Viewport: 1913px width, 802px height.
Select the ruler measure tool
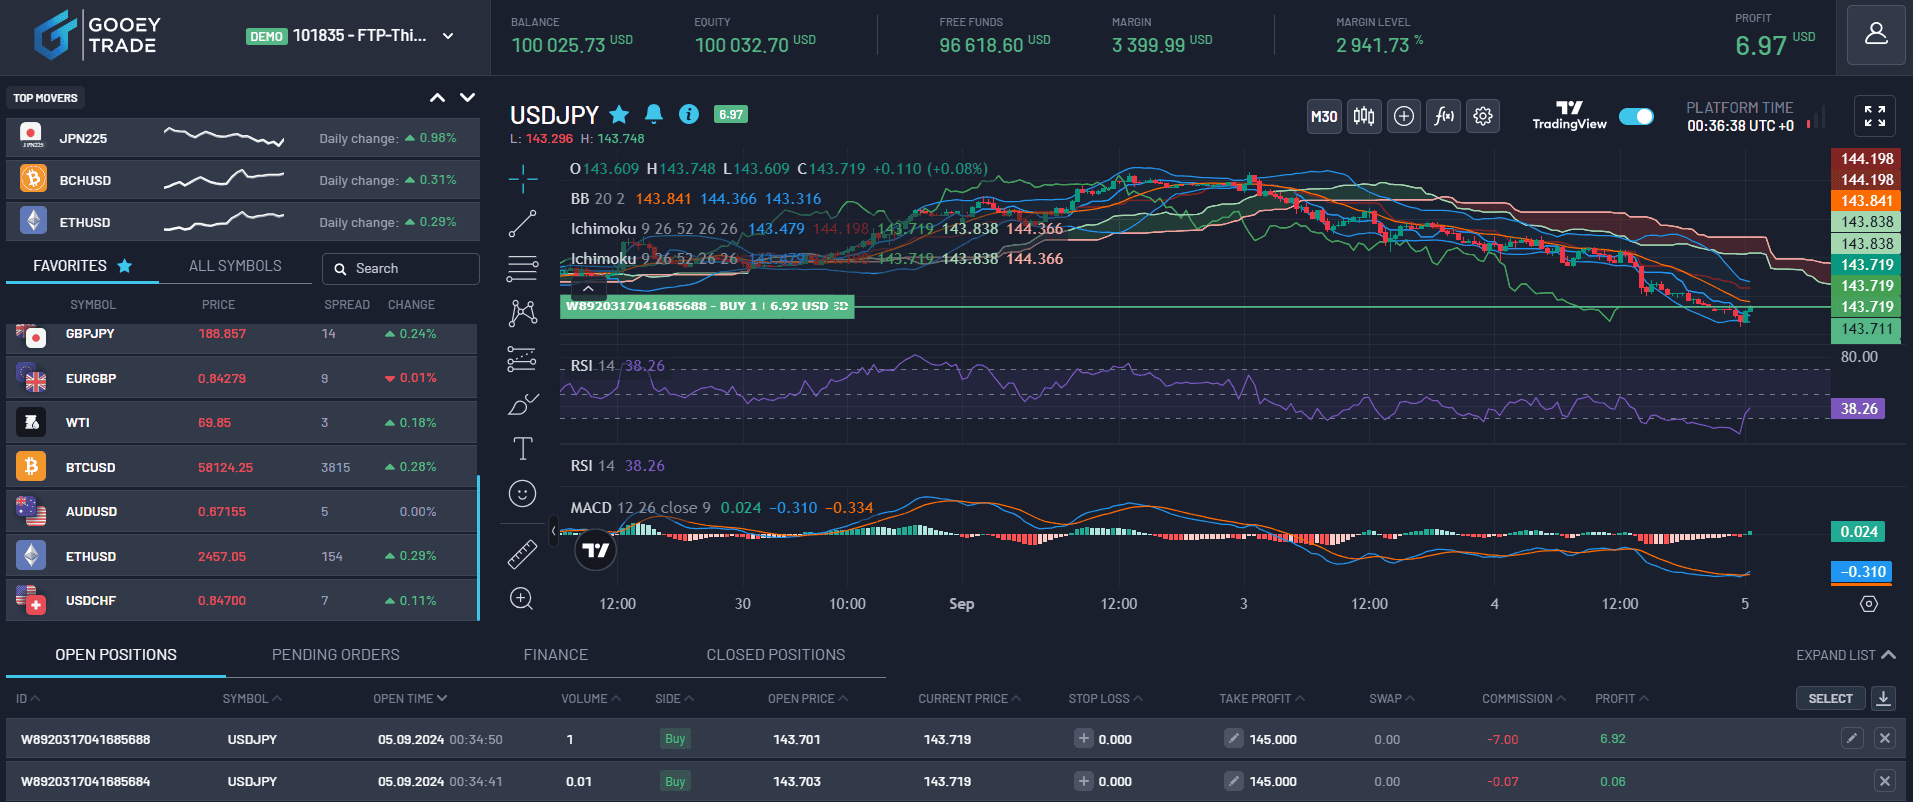522,553
